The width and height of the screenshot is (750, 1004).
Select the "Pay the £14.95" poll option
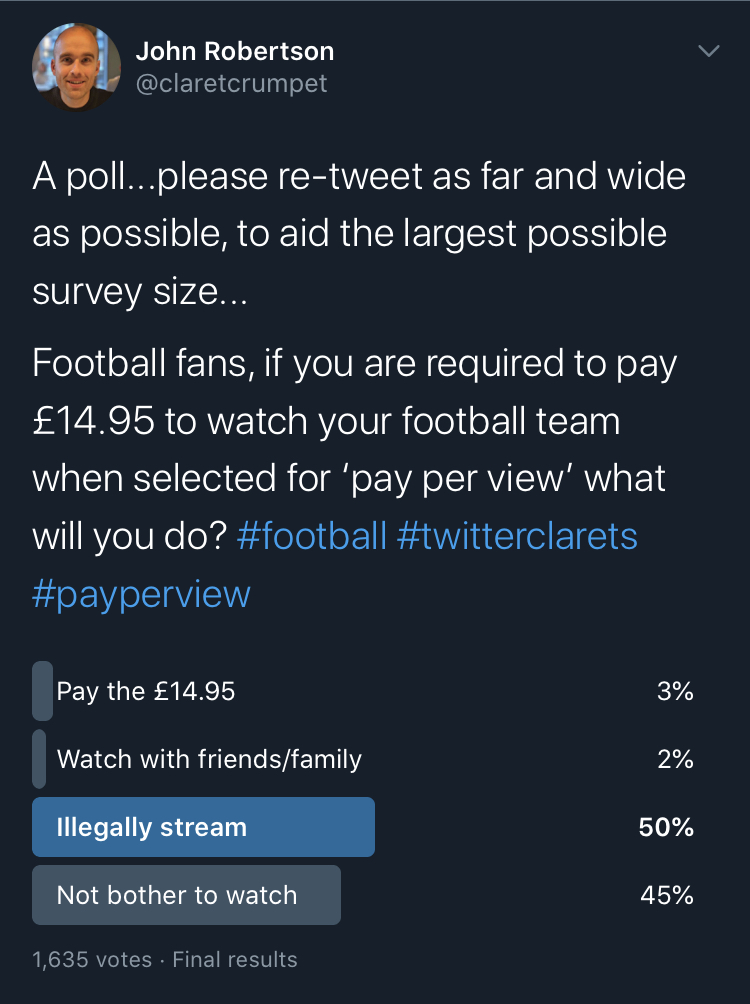point(146,691)
